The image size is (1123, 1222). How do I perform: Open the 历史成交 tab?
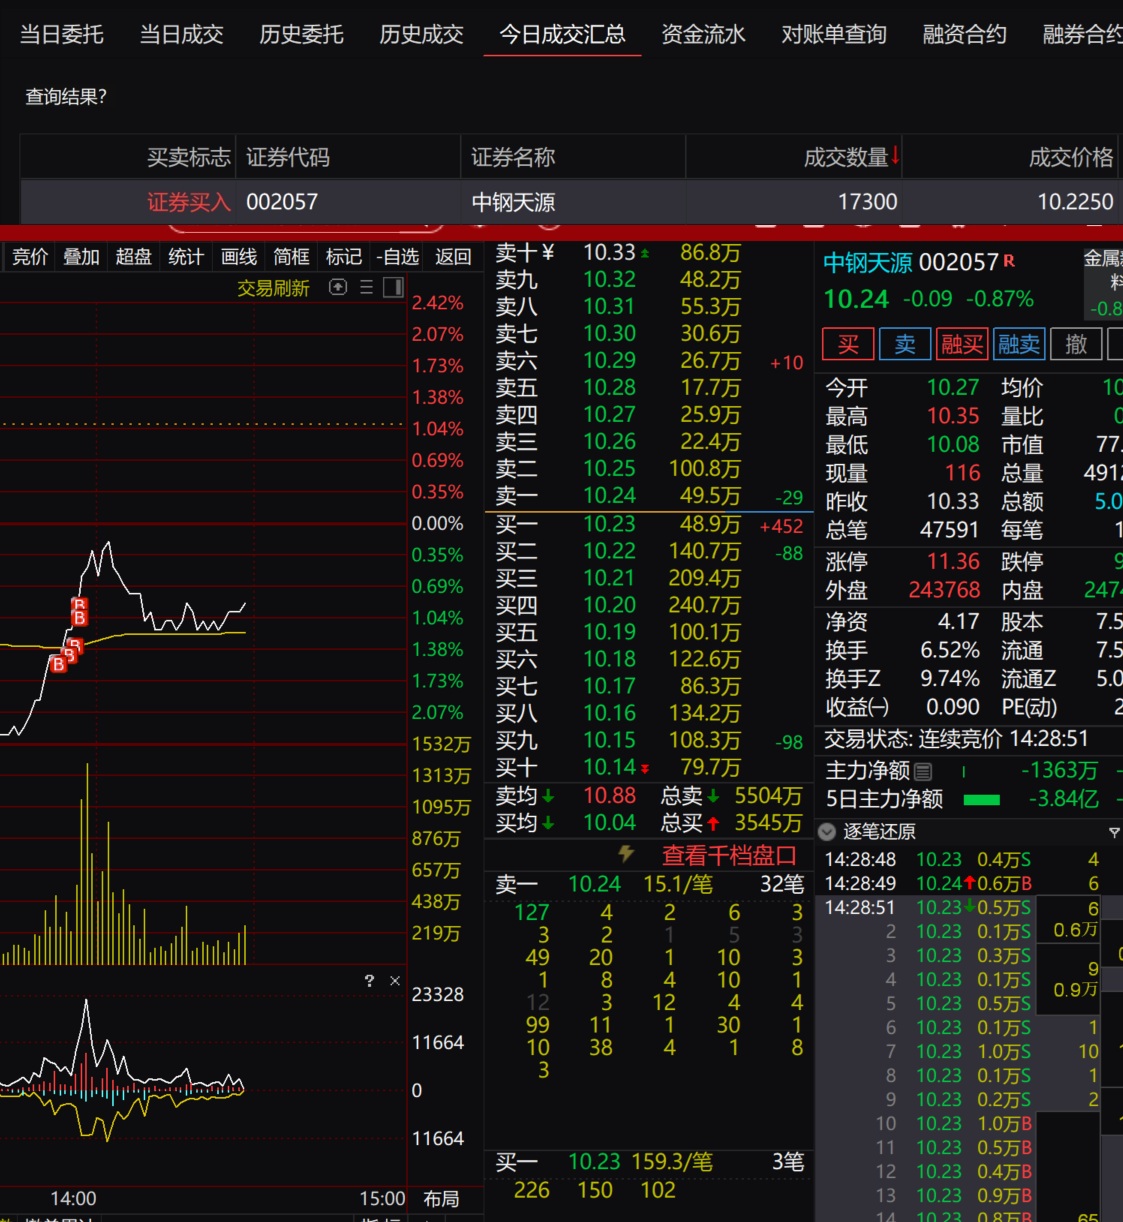pyautogui.click(x=421, y=35)
